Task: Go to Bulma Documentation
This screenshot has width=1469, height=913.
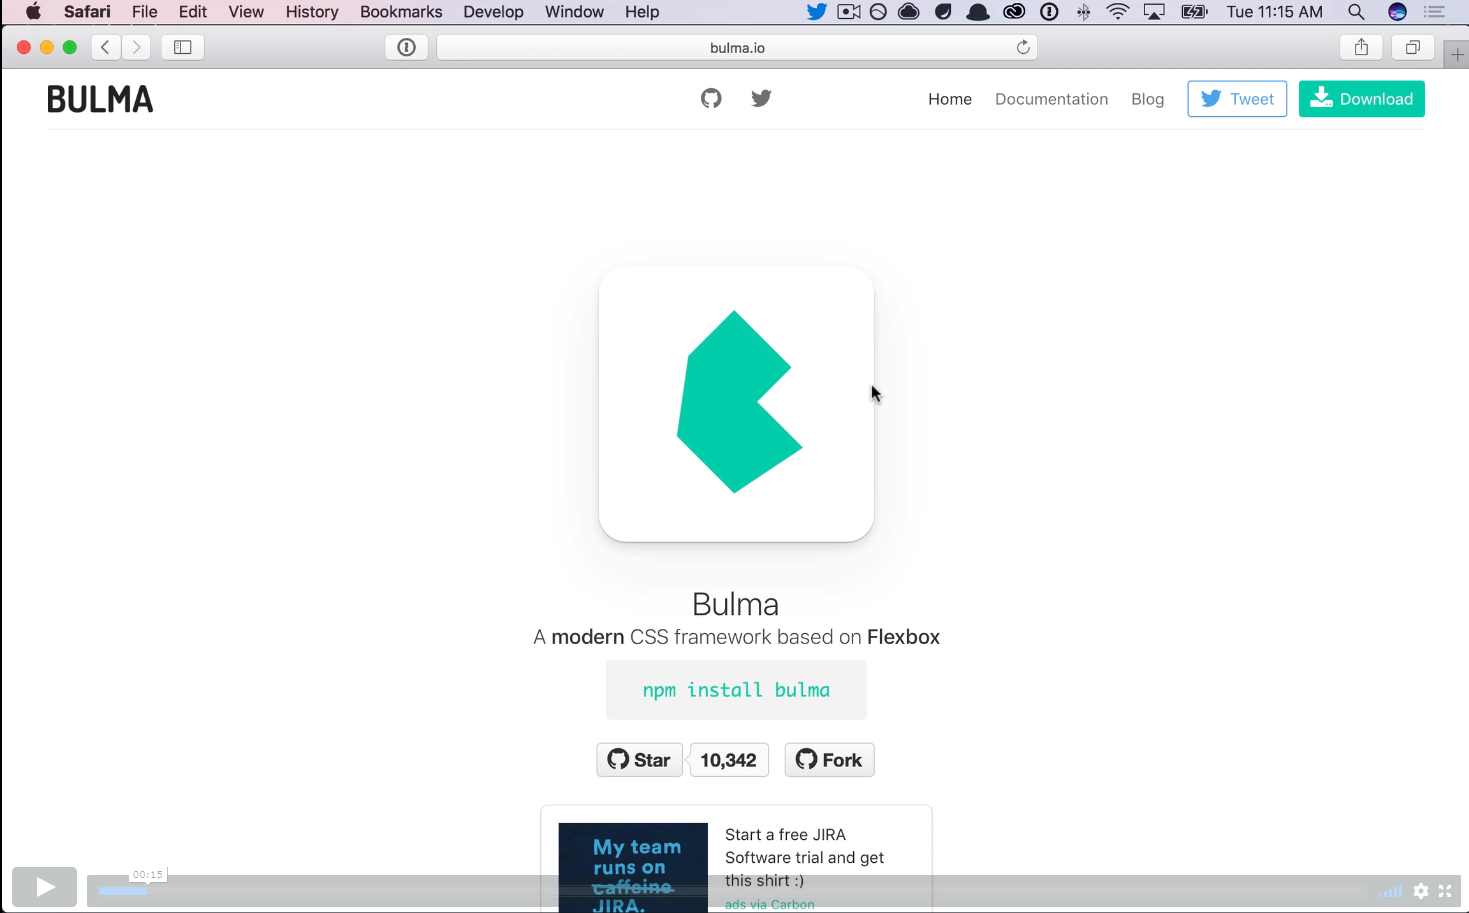Action: click(1051, 99)
